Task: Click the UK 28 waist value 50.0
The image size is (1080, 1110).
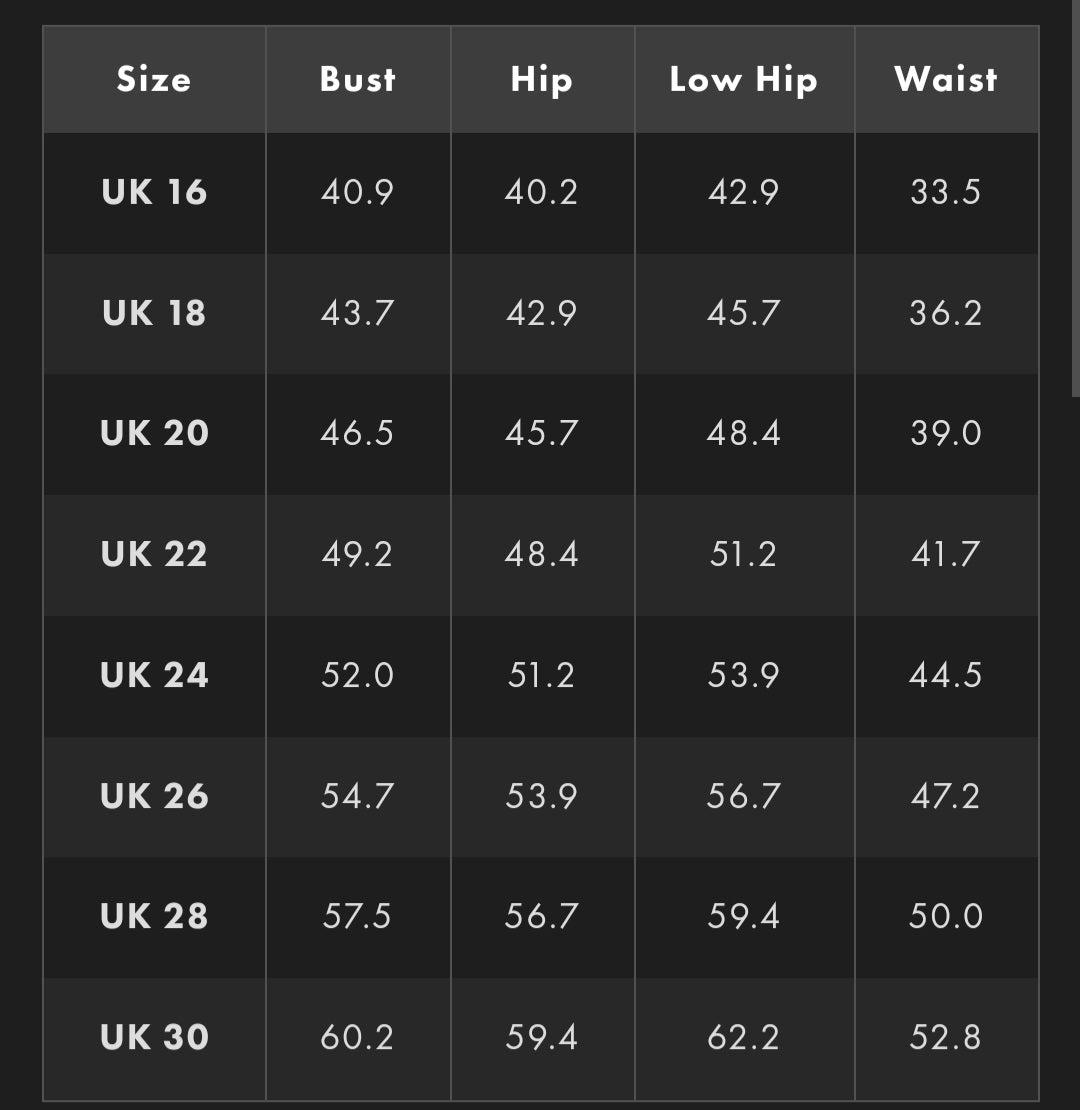Action: coord(945,916)
